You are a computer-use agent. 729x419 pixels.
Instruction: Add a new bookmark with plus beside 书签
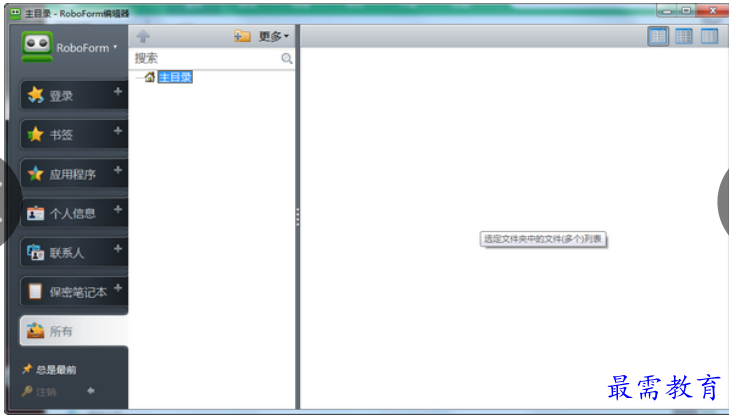(x=118, y=131)
